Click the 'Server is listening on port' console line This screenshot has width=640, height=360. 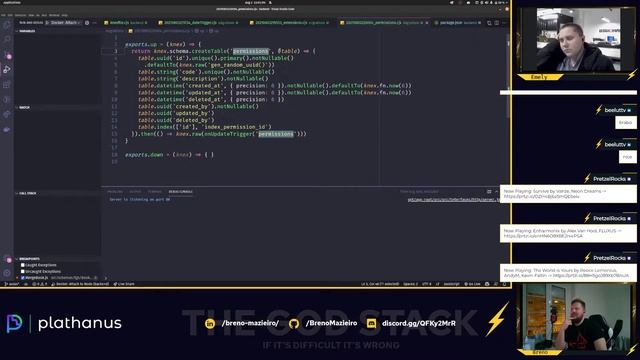click(140, 200)
